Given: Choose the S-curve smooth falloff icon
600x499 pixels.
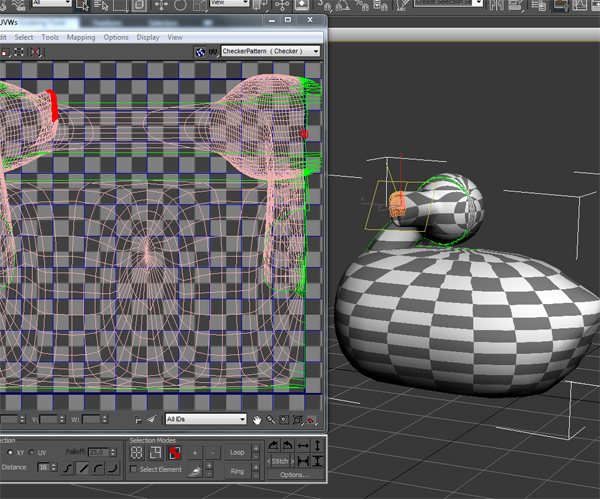Looking at the screenshot, I should [67, 468].
